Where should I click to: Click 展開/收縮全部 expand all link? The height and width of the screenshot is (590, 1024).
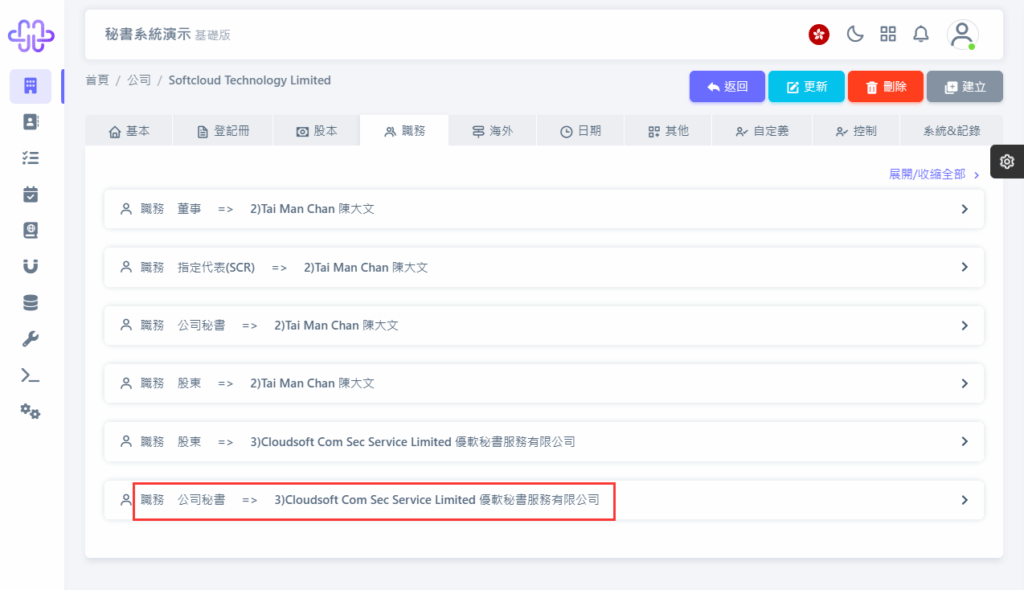(933, 174)
